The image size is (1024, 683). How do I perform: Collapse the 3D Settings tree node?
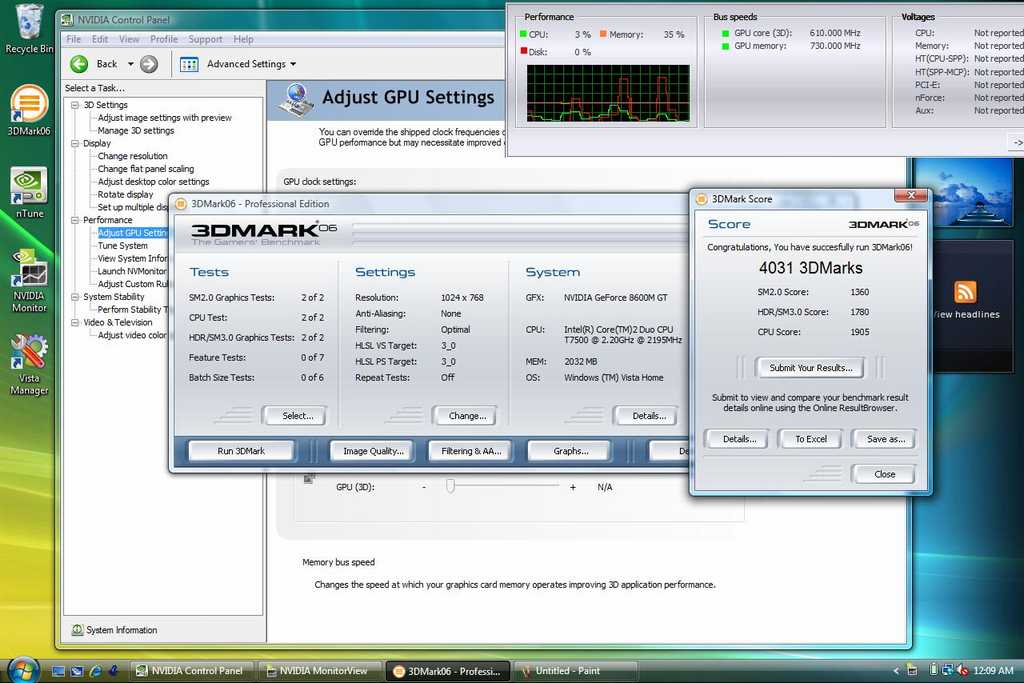pos(76,105)
